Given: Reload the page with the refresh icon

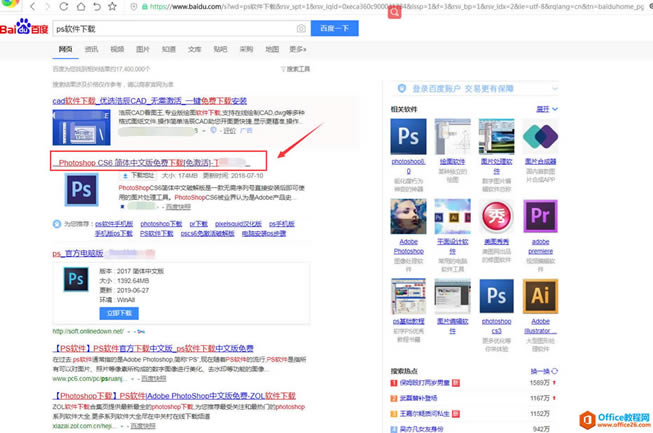Looking at the screenshot, I should coord(64,6).
